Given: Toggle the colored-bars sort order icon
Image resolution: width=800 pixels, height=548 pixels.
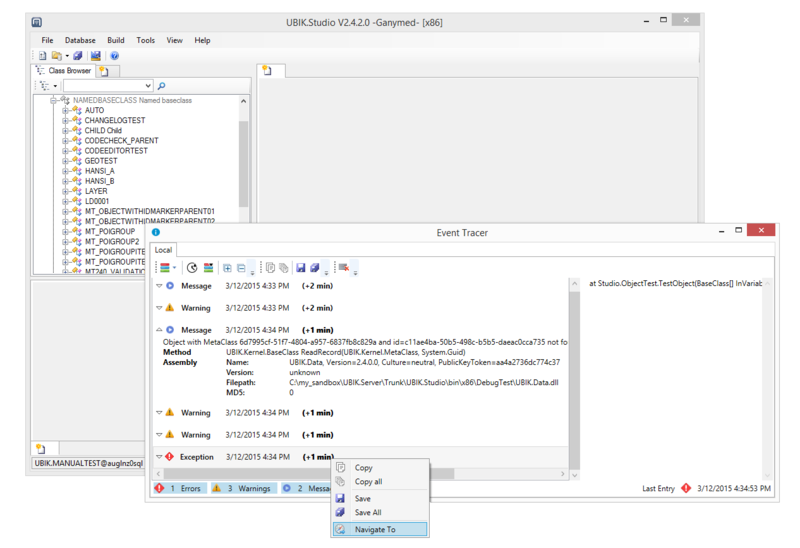Looking at the screenshot, I should click(208, 268).
